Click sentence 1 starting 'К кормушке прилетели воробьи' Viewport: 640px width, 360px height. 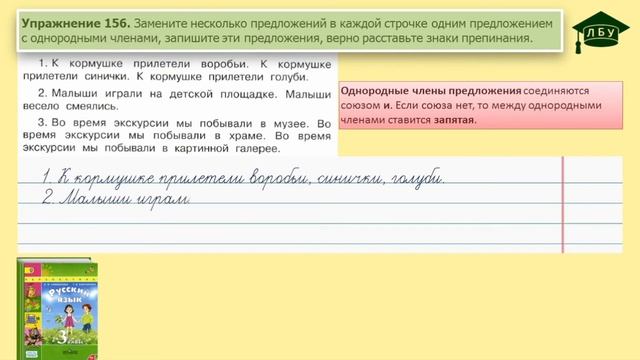coord(177,70)
